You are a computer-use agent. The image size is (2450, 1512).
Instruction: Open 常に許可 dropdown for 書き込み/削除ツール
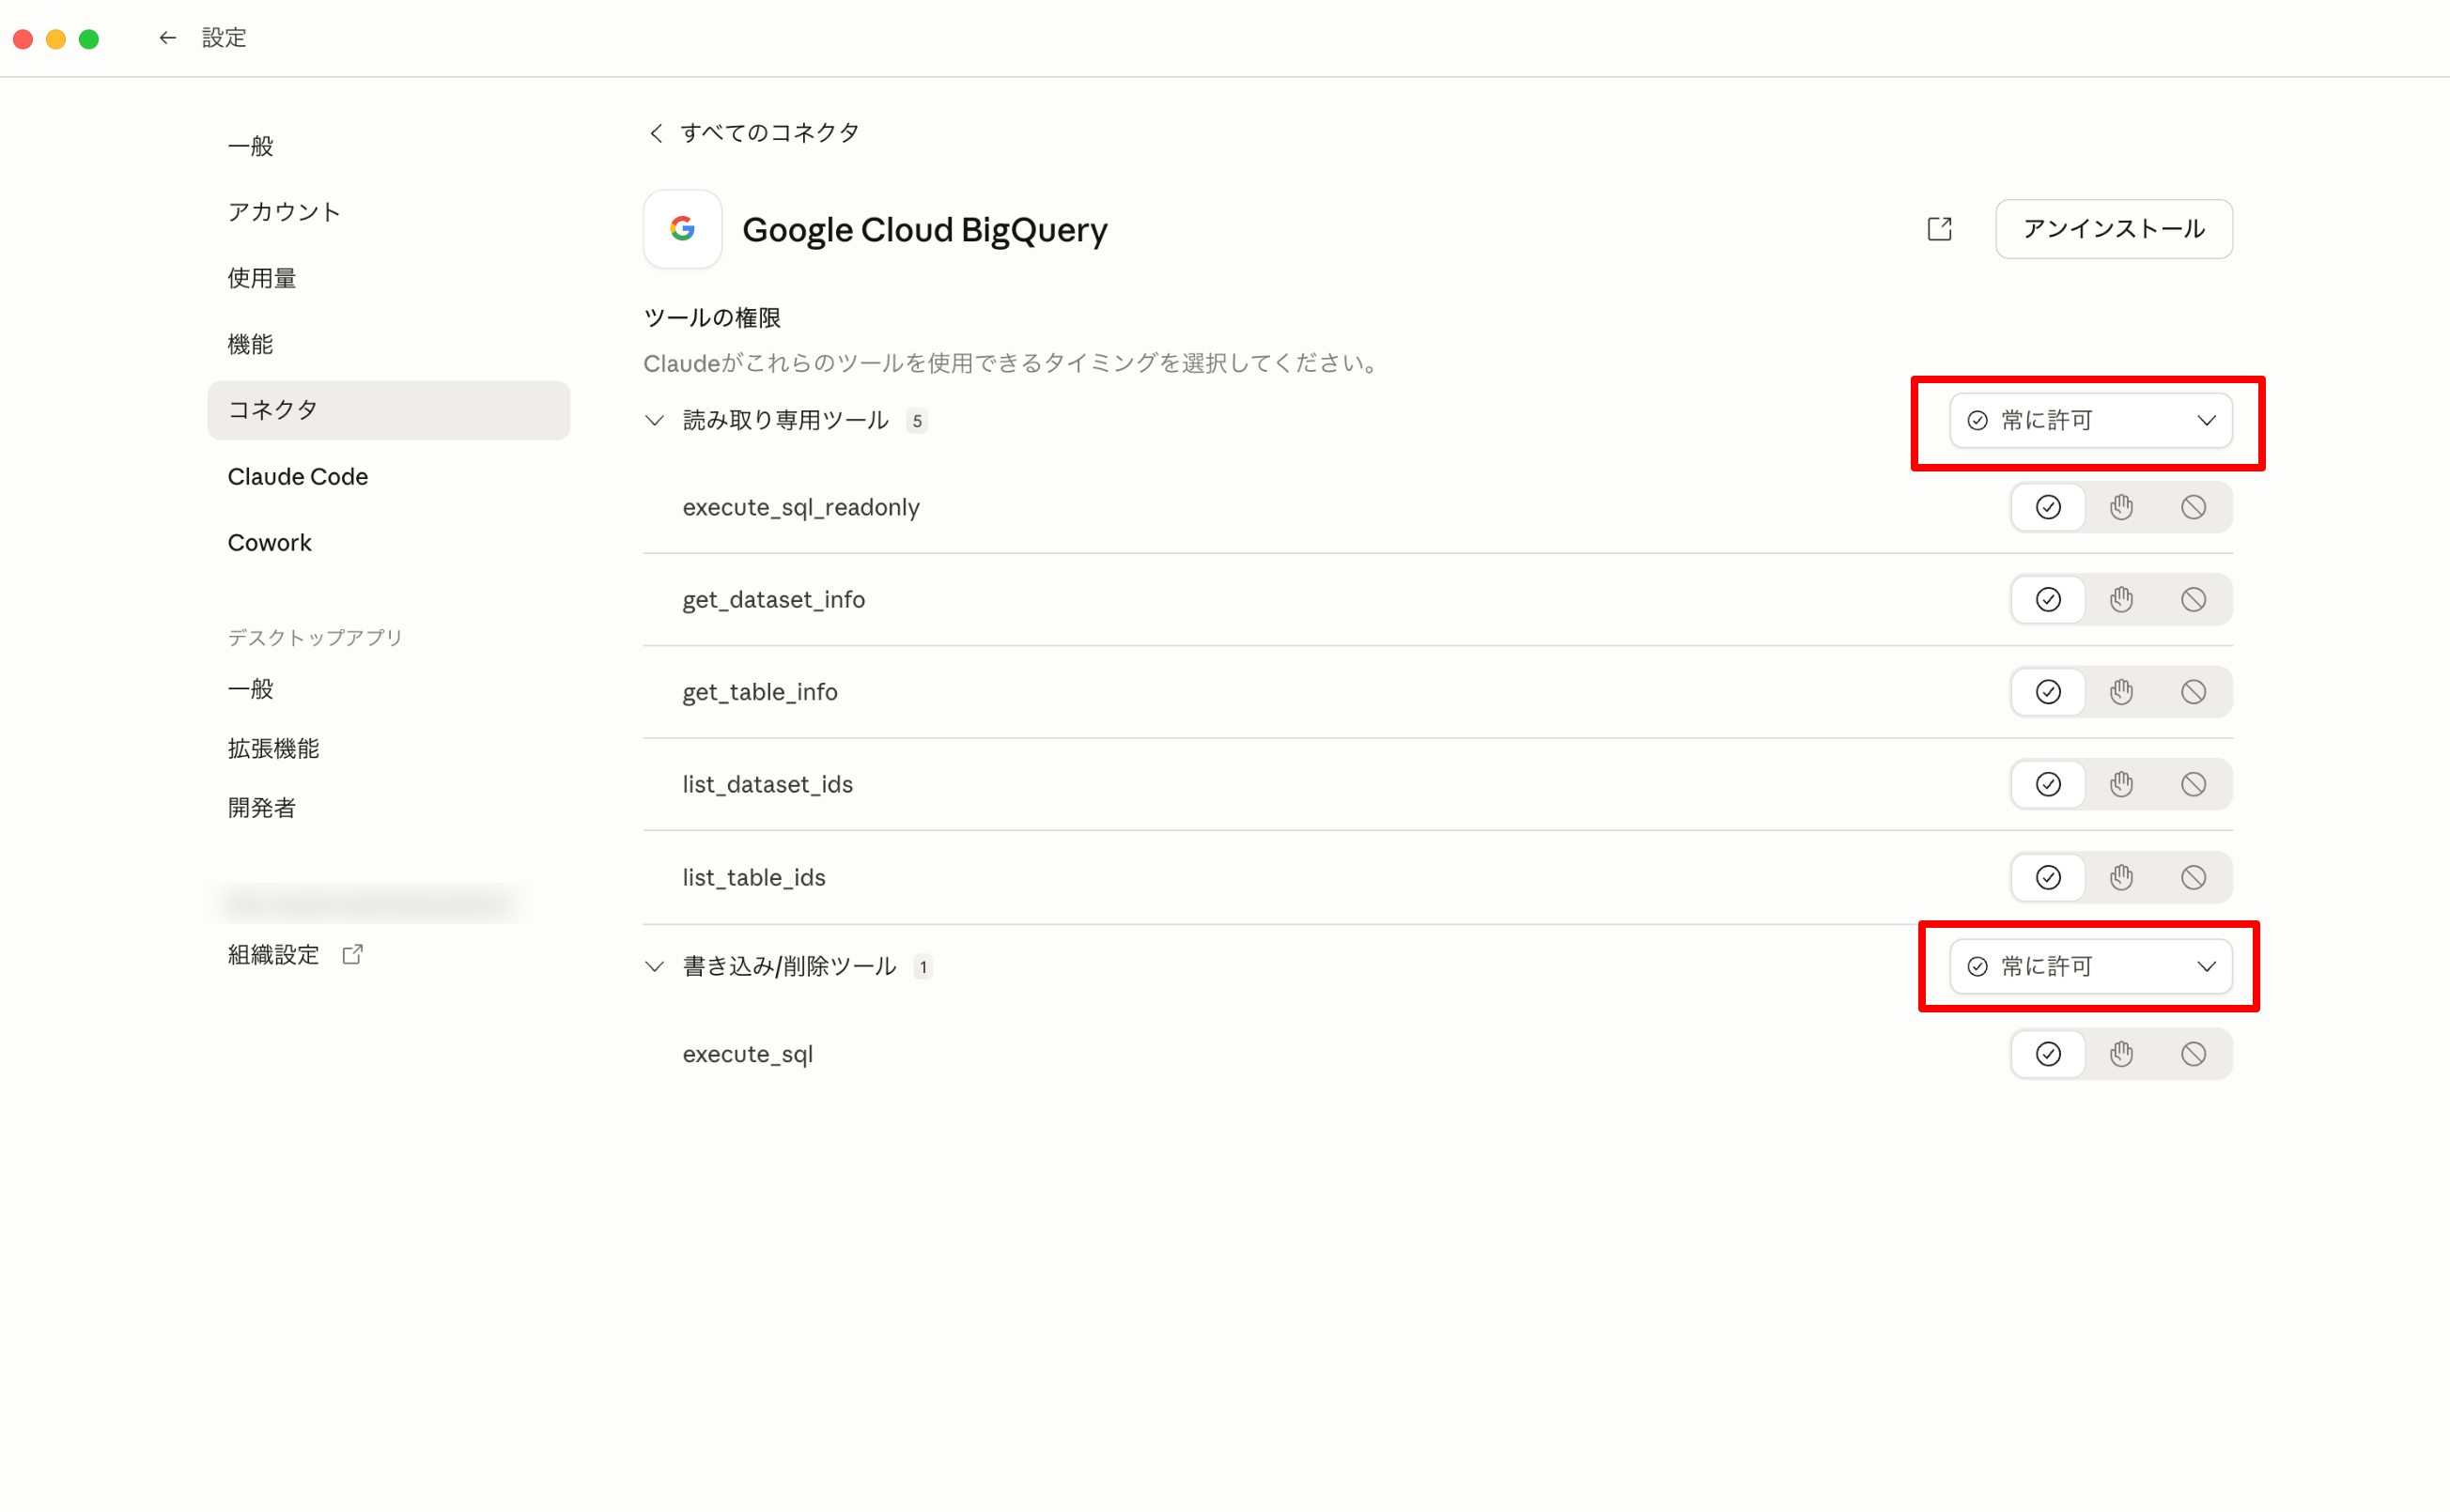click(x=2090, y=966)
